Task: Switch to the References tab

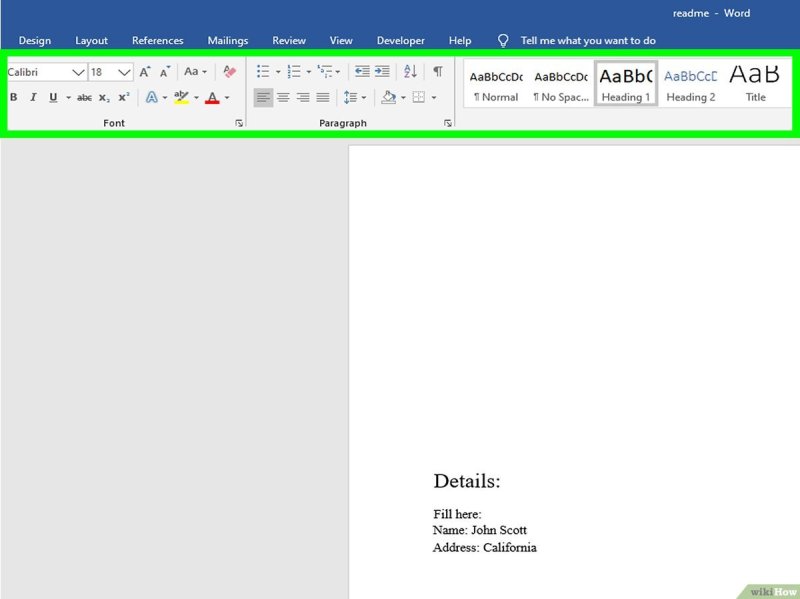Action: pyautogui.click(x=158, y=40)
